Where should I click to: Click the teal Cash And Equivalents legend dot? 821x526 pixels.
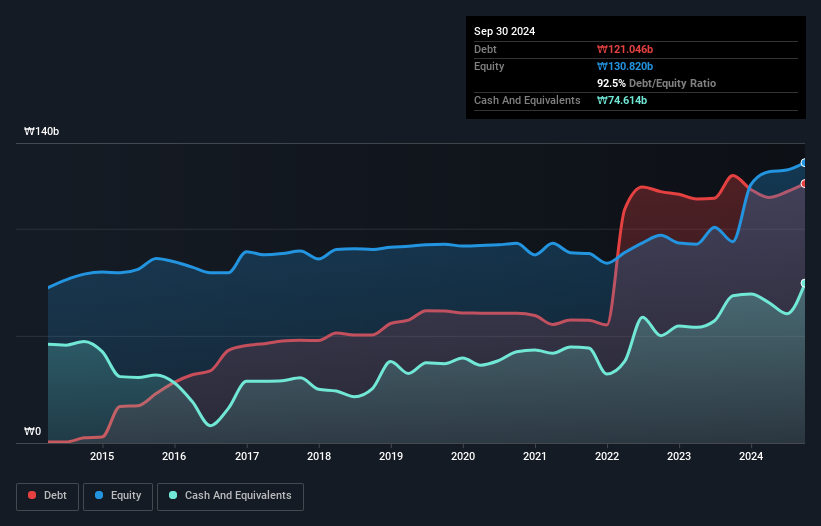pyautogui.click(x=173, y=495)
